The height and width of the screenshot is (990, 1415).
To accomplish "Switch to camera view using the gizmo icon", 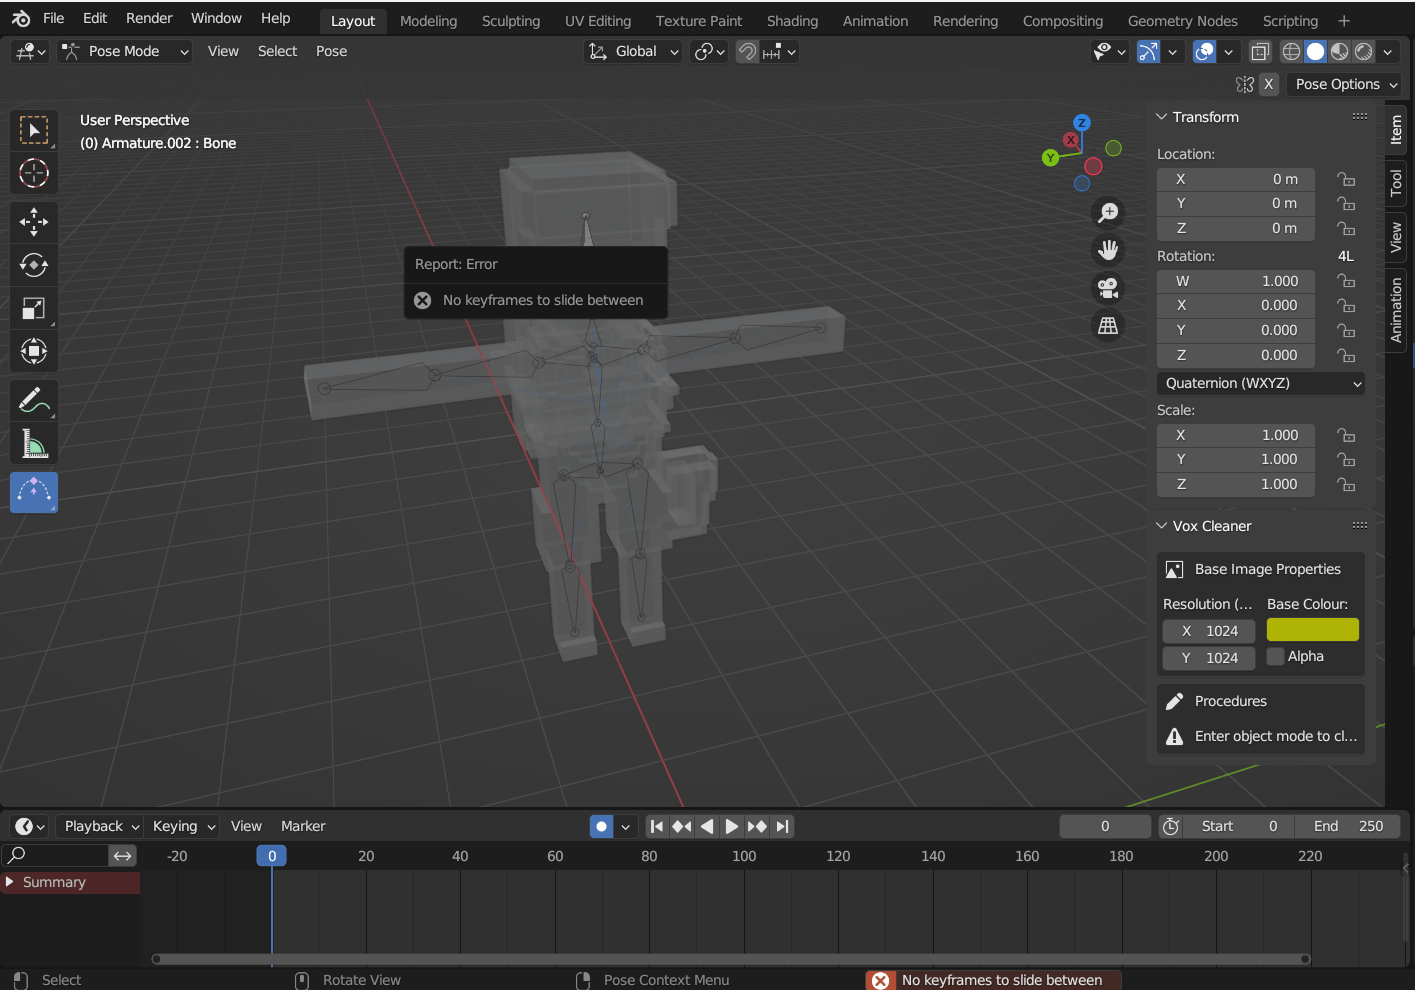I will (1108, 288).
